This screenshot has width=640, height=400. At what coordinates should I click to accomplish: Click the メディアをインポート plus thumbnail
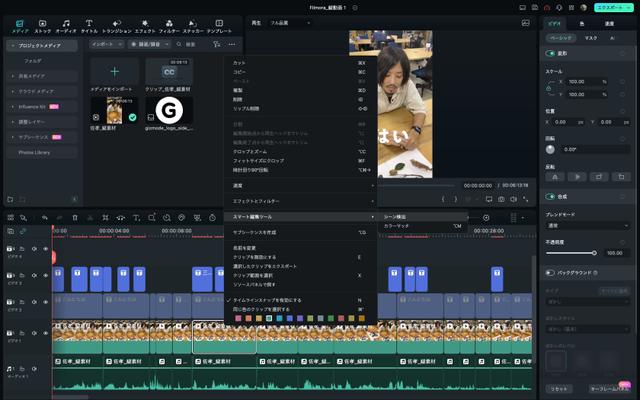click(114, 72)
